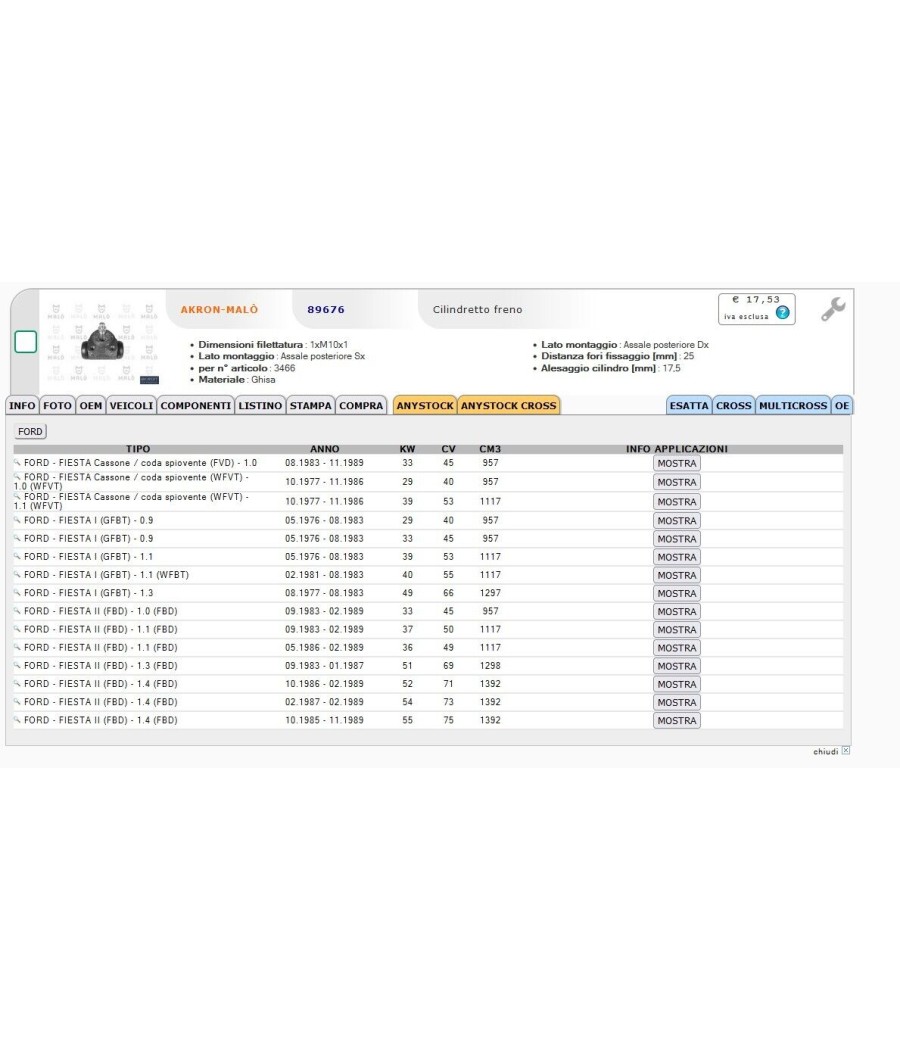The image size is (900, 1050).
Task: Click year range 02.1981 - 08.1983
Action: click(324, 575)
